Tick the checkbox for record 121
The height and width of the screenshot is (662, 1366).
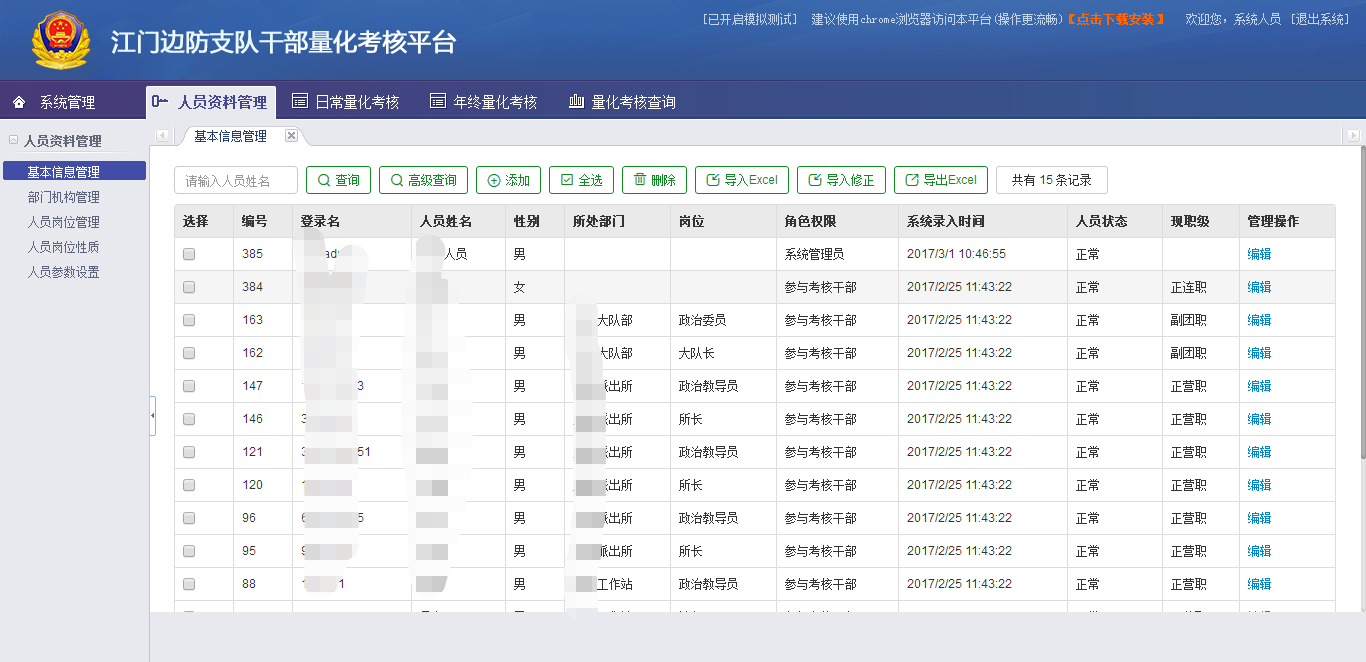tap(189, 452)
